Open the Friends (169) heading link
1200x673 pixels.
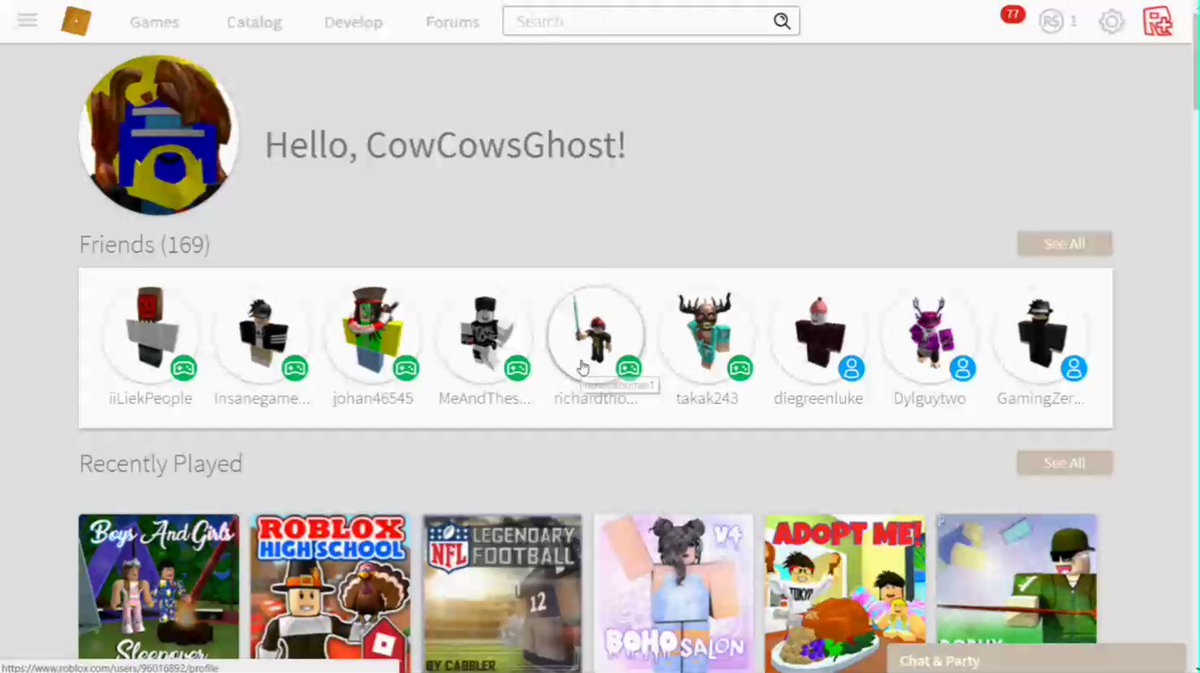tap(144, 245)
